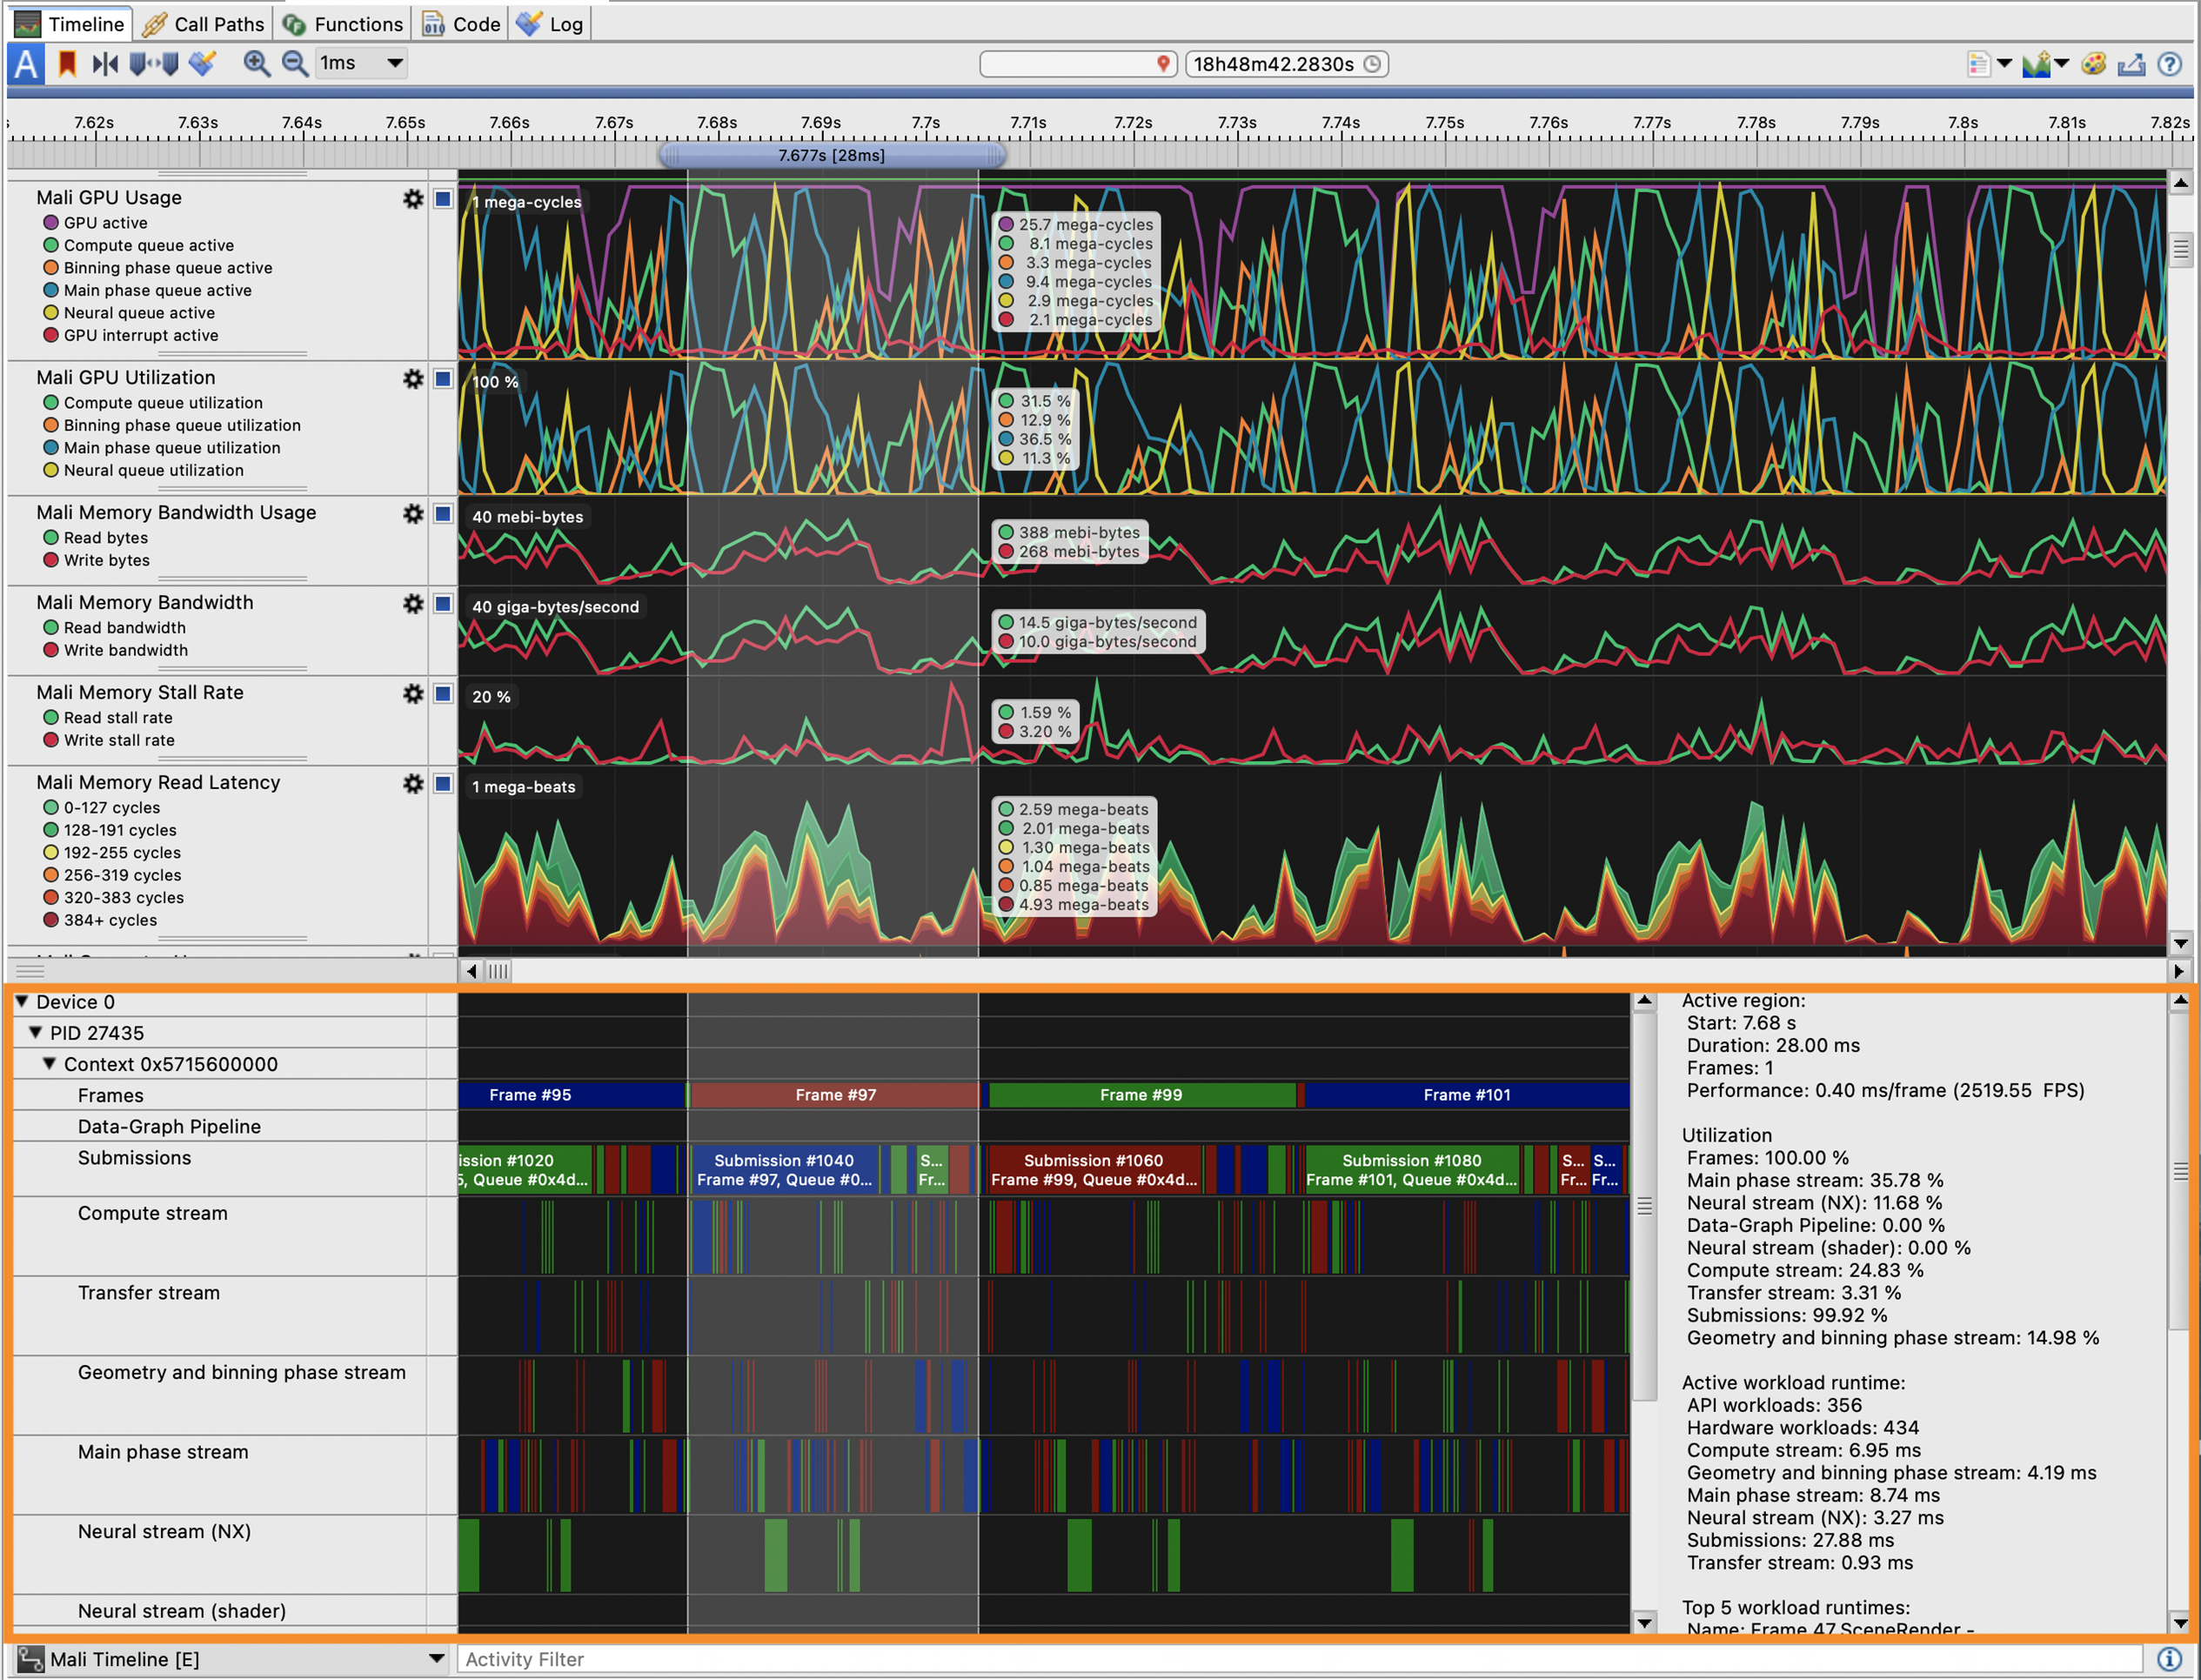Click the add chart graph icon
The width and height of the screenshot is (2201, 1680).
[x=2036, y=64]
